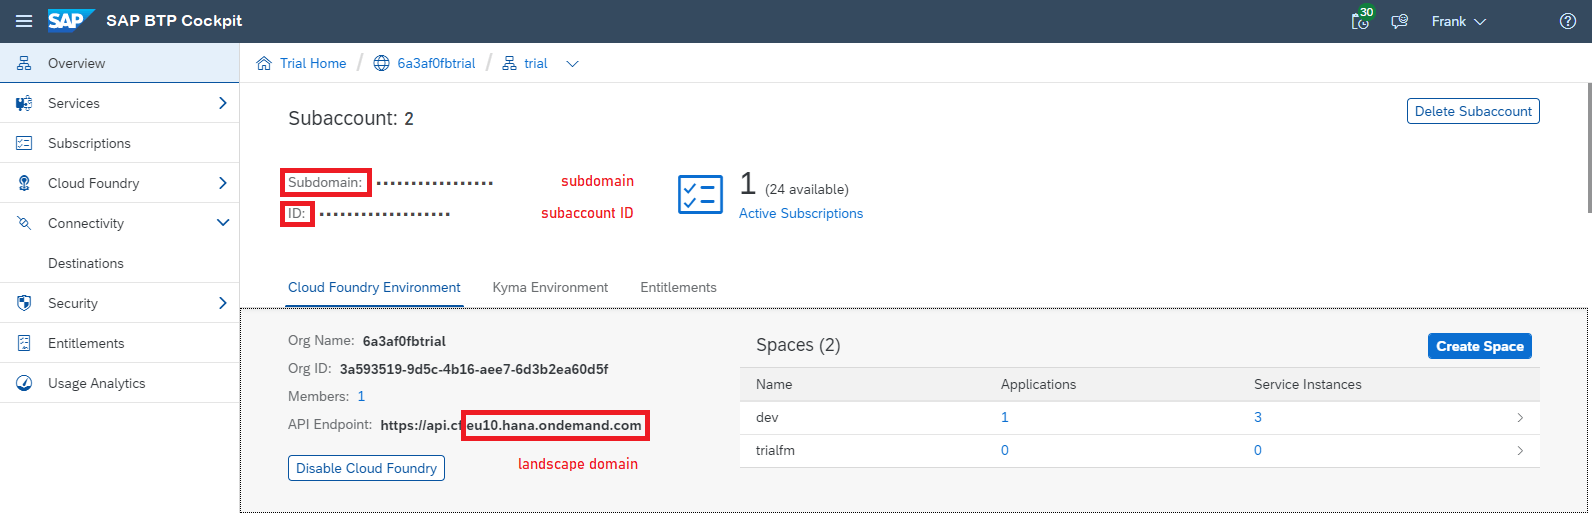1592x513 pixels.
Task: Open 6a3af0fbtrial breadcrumb link
Action: (x=436, y=63)
